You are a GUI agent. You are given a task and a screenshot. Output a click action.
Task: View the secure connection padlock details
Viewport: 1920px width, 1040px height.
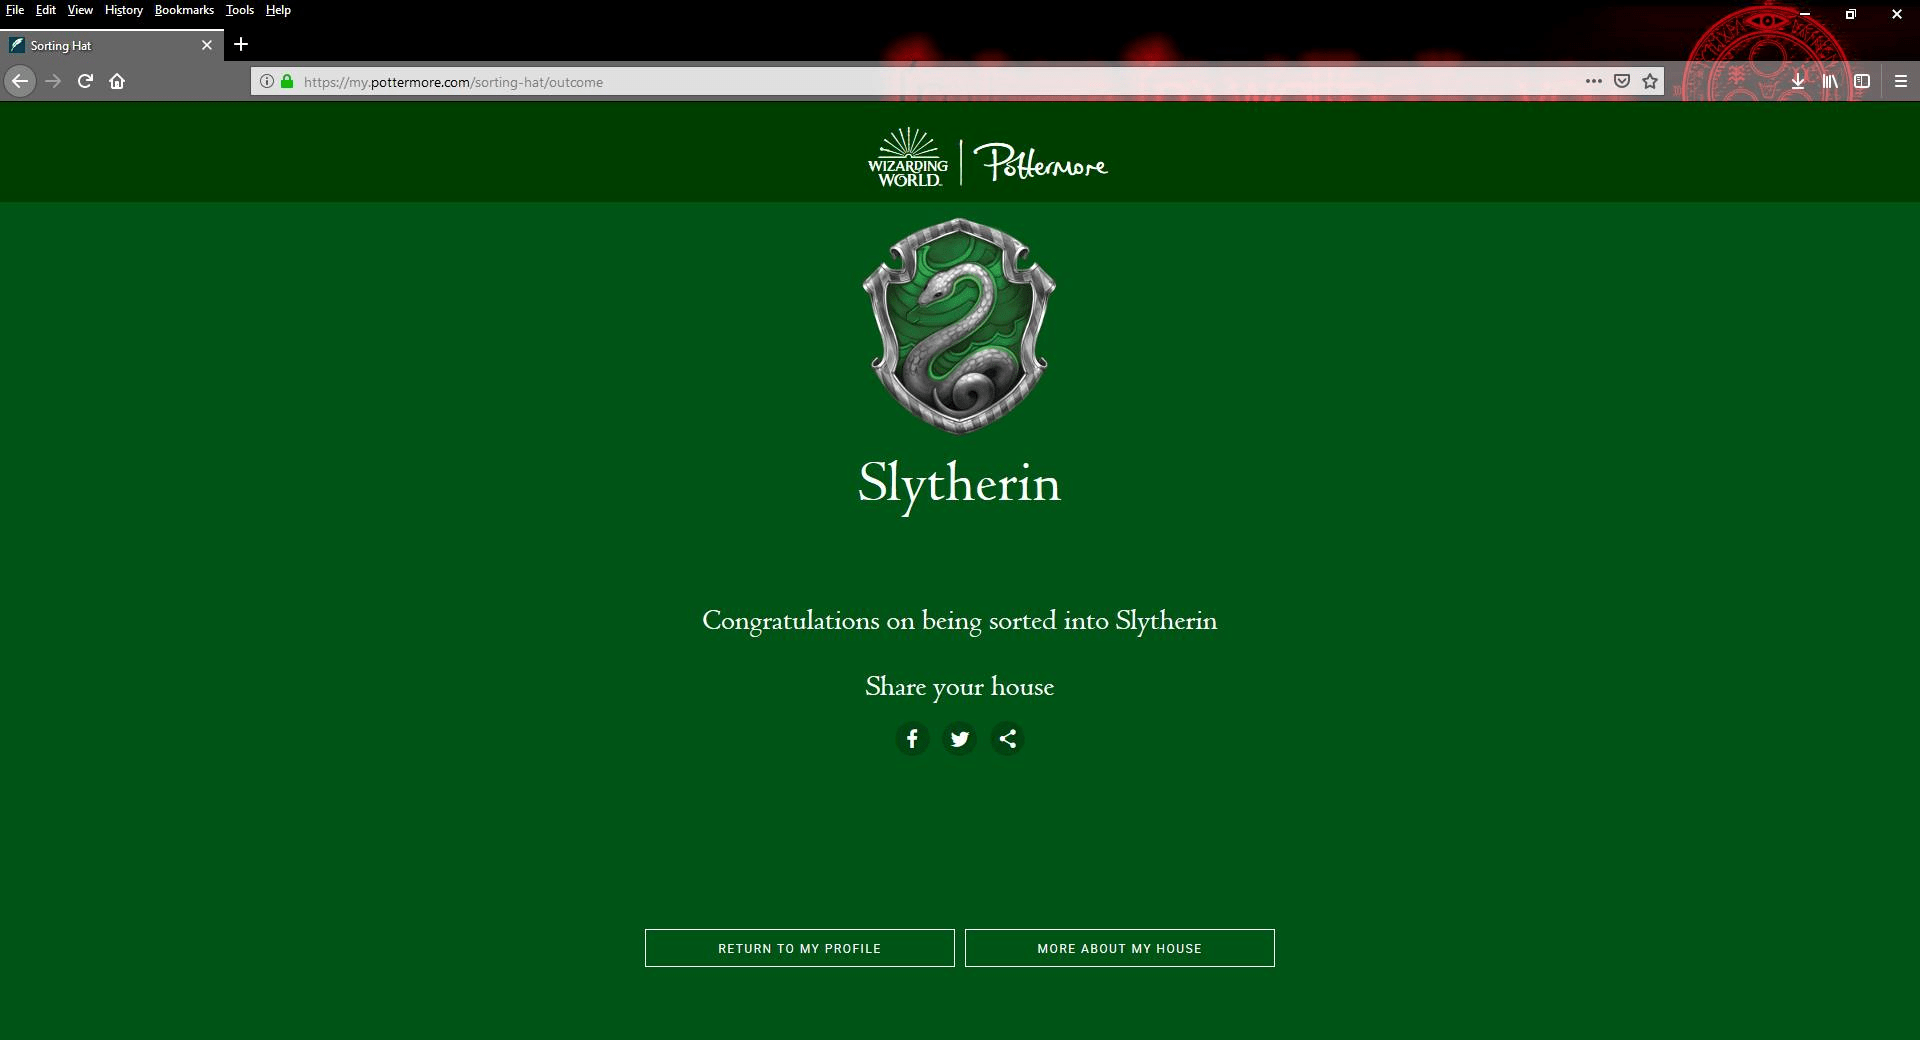287,82
